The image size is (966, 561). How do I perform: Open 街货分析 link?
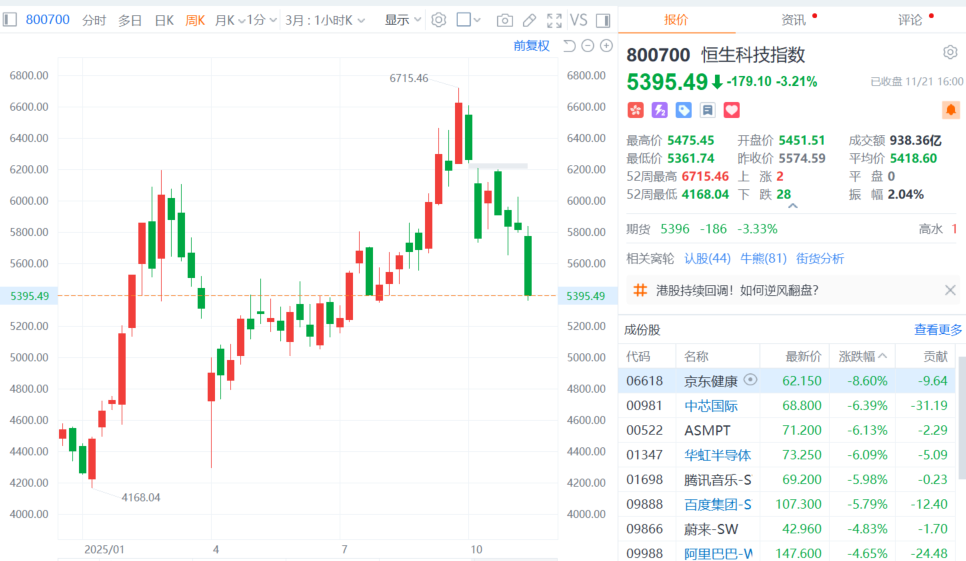point(820,259)
